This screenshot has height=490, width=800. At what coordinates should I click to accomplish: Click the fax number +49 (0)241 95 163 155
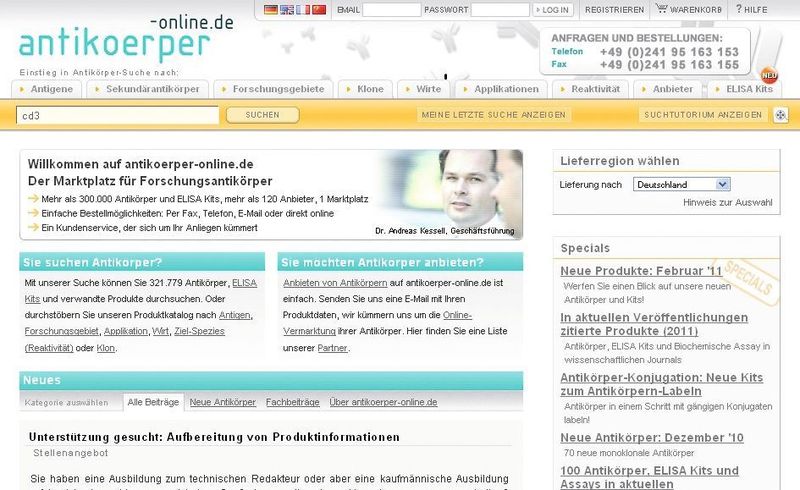pos(669,65)
